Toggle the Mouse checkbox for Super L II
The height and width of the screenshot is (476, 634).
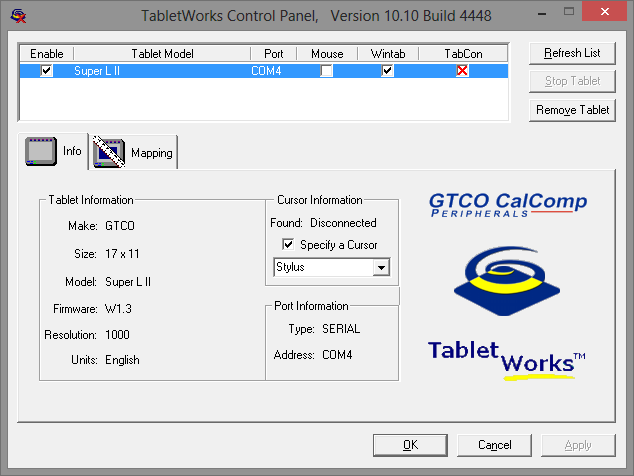[327, 71]
